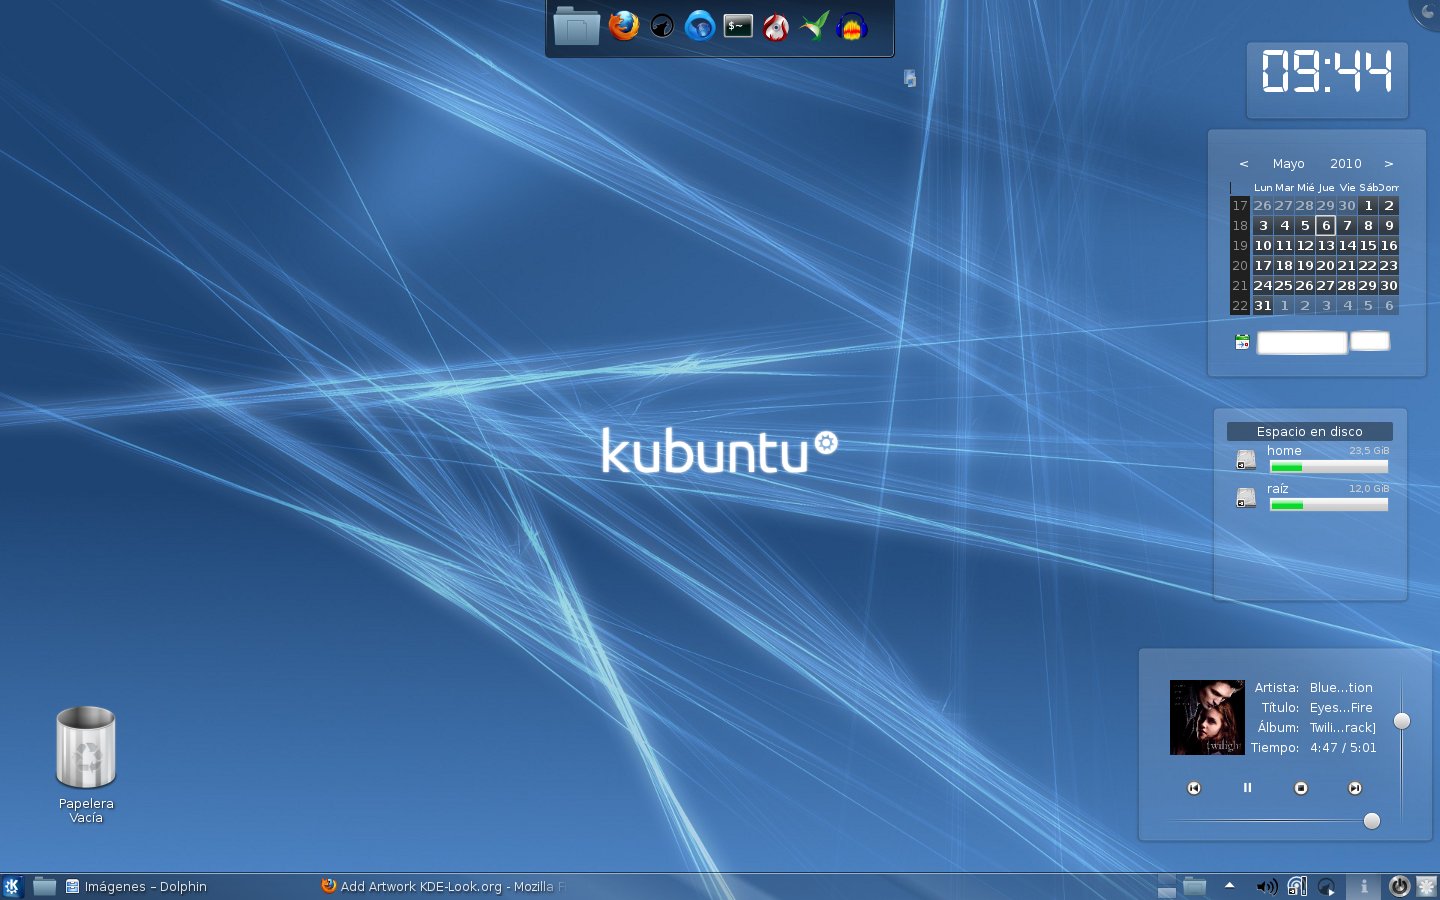
Task: Open the panel toolbox cashew icon
Action: (x=1427, y=886)
